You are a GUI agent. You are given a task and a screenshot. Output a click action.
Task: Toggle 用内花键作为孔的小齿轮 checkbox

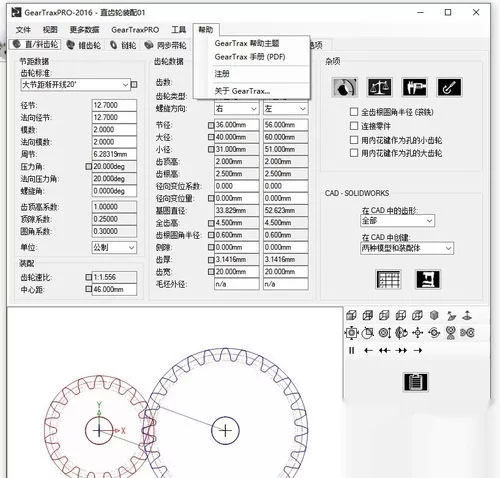tap(354, 140)
